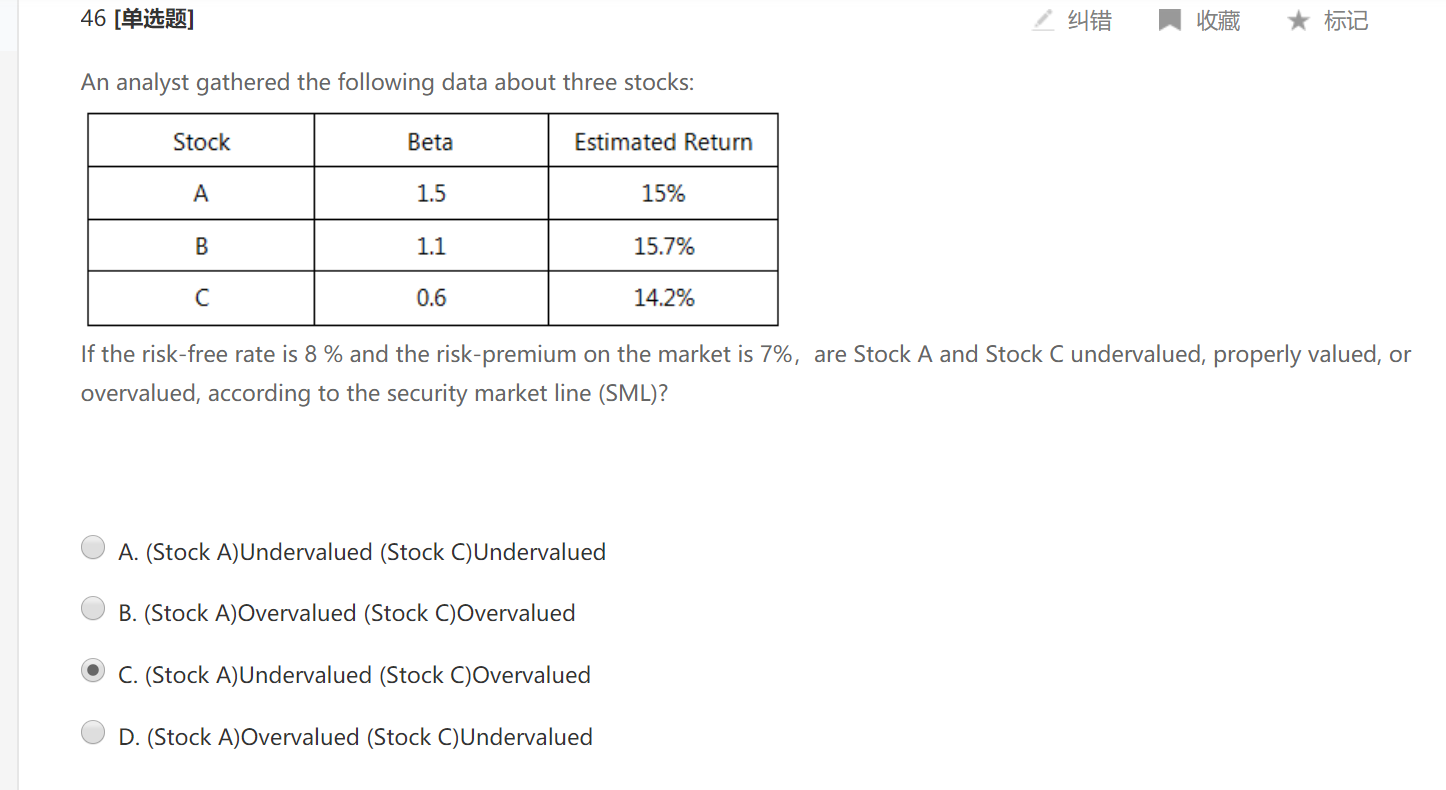The width and height of the screenshot is (1446, 790).
Task: Choose radio button for option D
Action: coord(93,732)
